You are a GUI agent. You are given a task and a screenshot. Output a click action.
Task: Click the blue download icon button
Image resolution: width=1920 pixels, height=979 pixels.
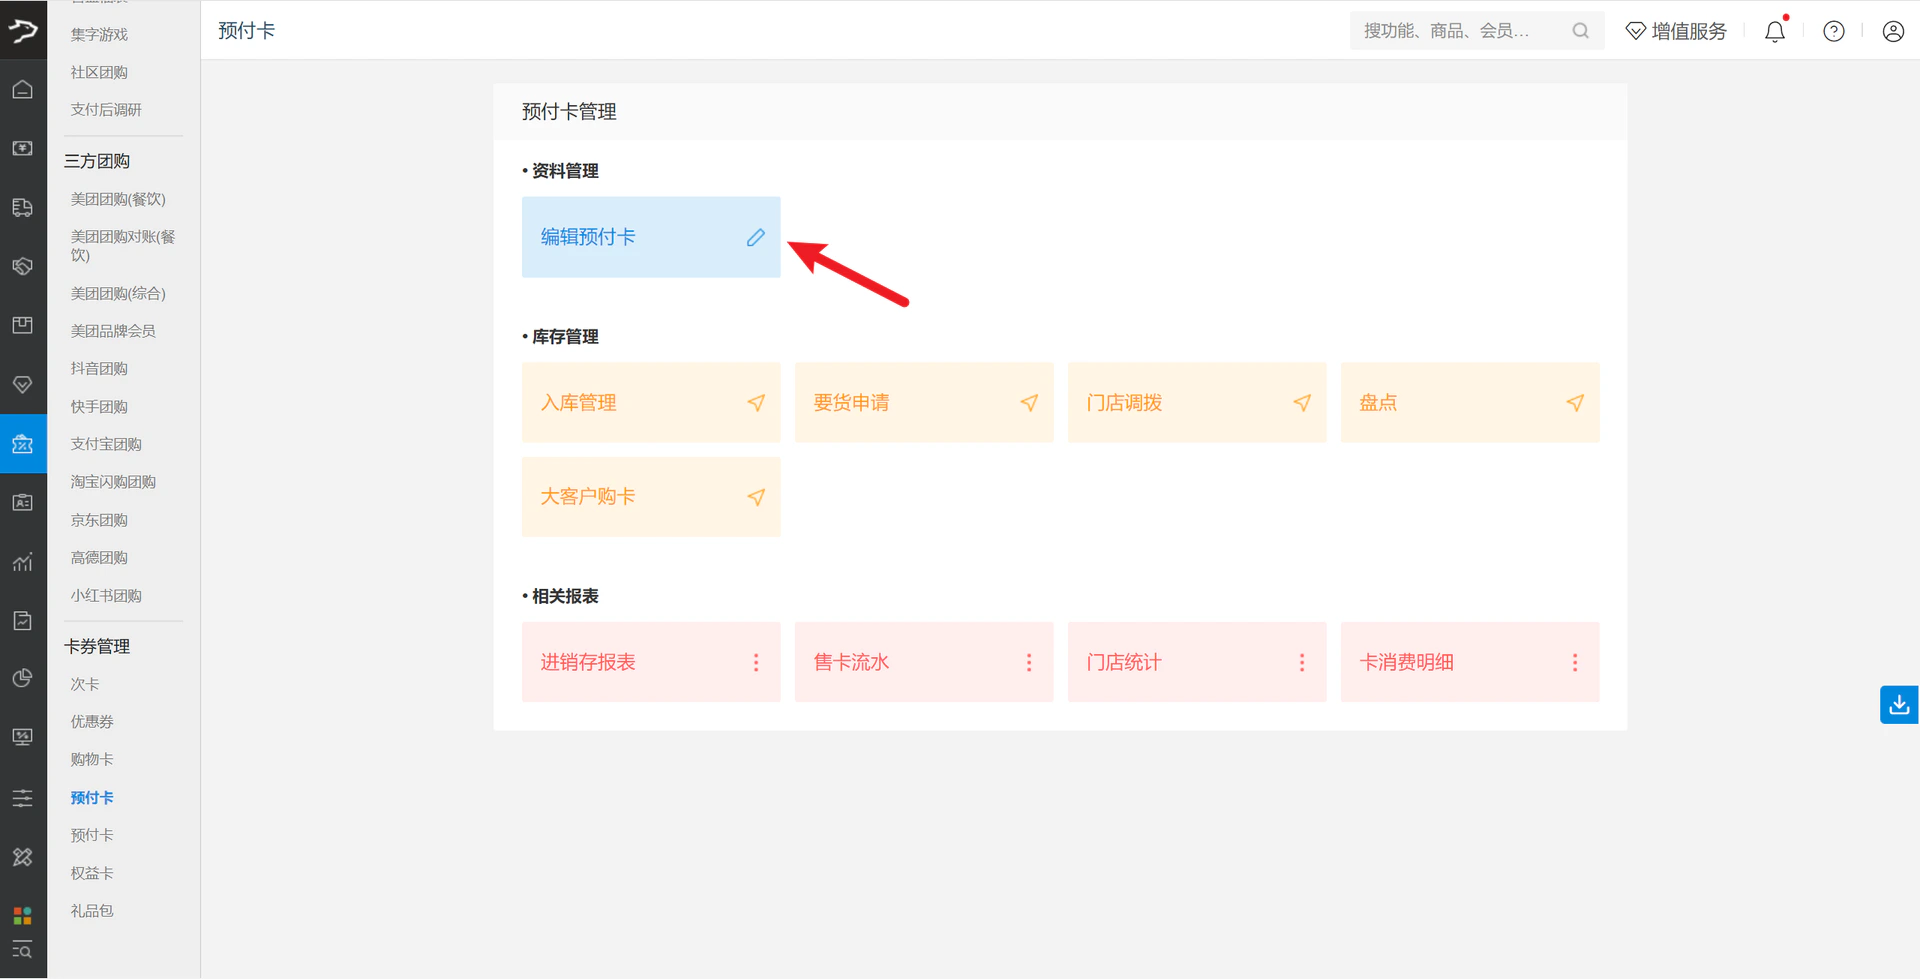[x=1899, y=705]
